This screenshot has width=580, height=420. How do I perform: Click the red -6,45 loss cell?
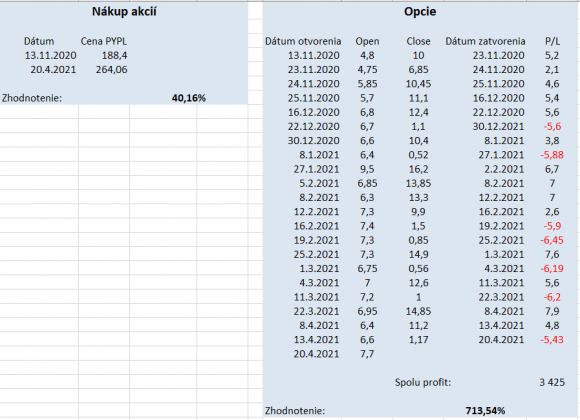tap(552, 241)
